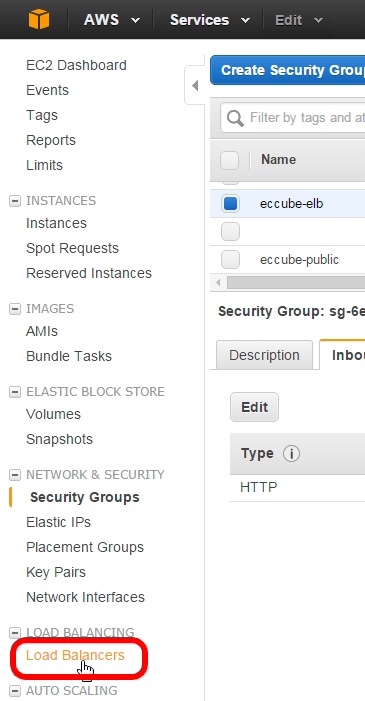The image size is (365, 701).
Task: Collapse the INSTANCES section
Action: pos(15,201)
